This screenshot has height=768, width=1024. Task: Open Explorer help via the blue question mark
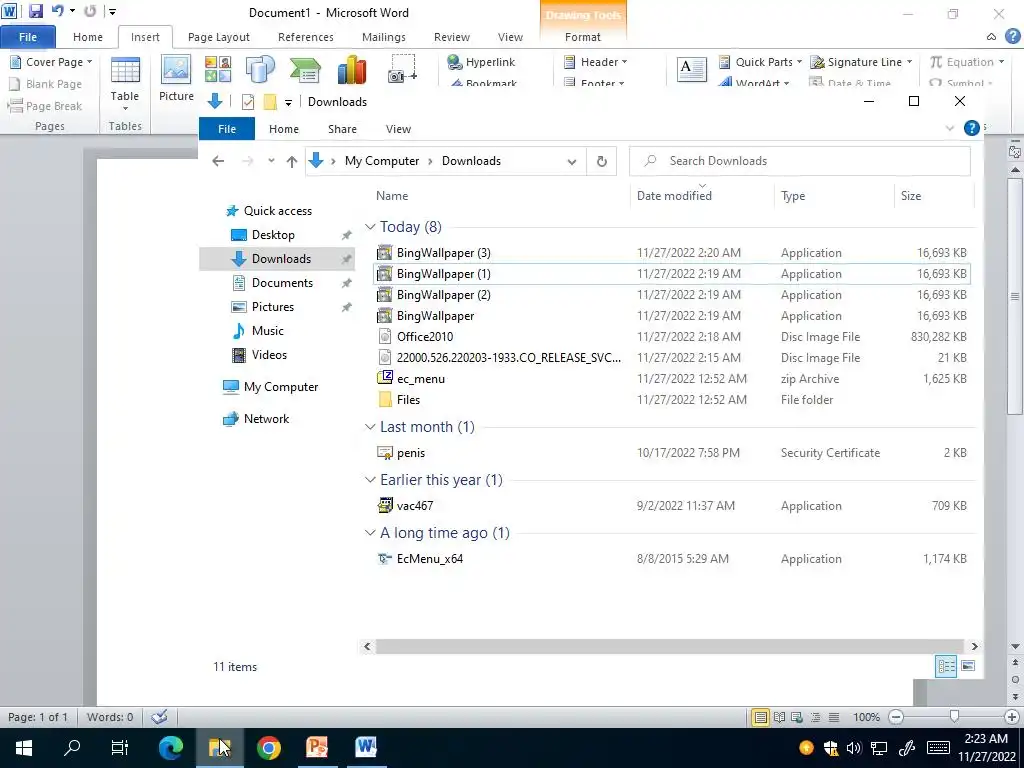(x=971, y=128)
